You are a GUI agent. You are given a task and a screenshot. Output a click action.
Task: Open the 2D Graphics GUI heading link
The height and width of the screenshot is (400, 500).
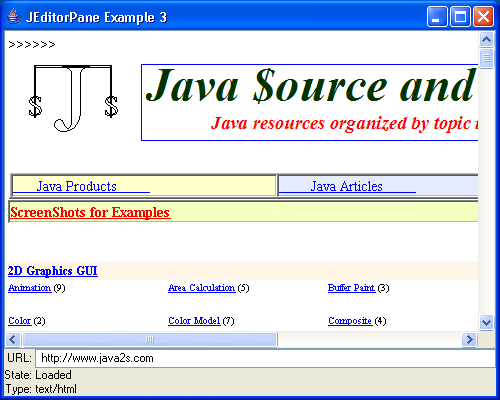point(53,271)
